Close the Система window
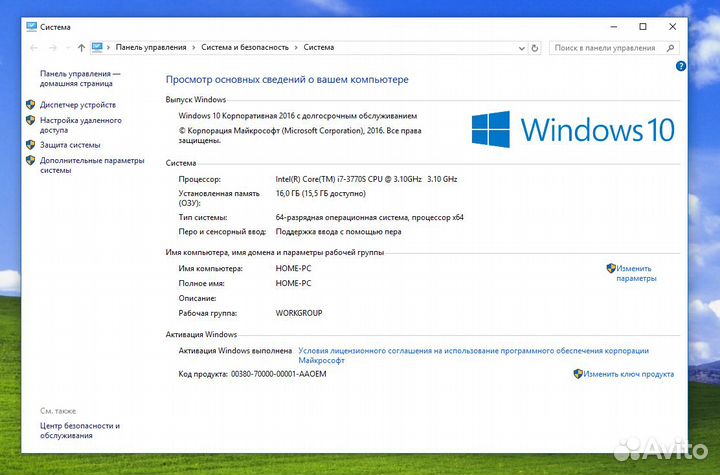The height and width of the screenshot is (475, 720). (x=672, y=27)
